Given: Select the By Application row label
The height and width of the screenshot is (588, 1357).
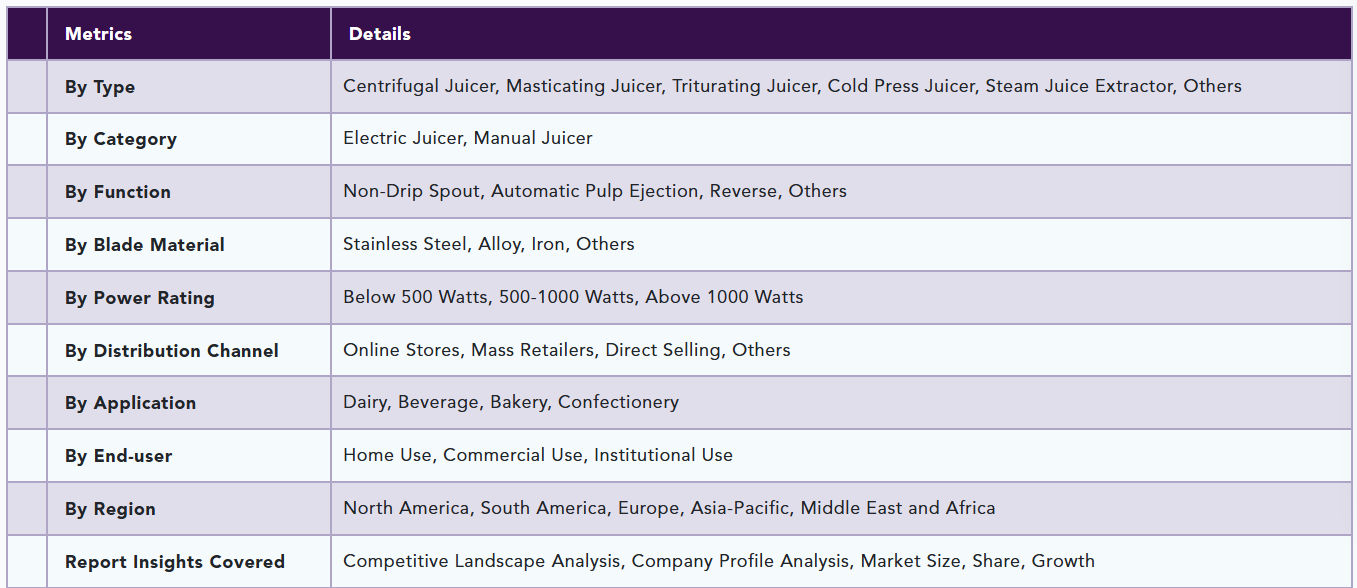Looking at the screenshot, I should point(131,403).
